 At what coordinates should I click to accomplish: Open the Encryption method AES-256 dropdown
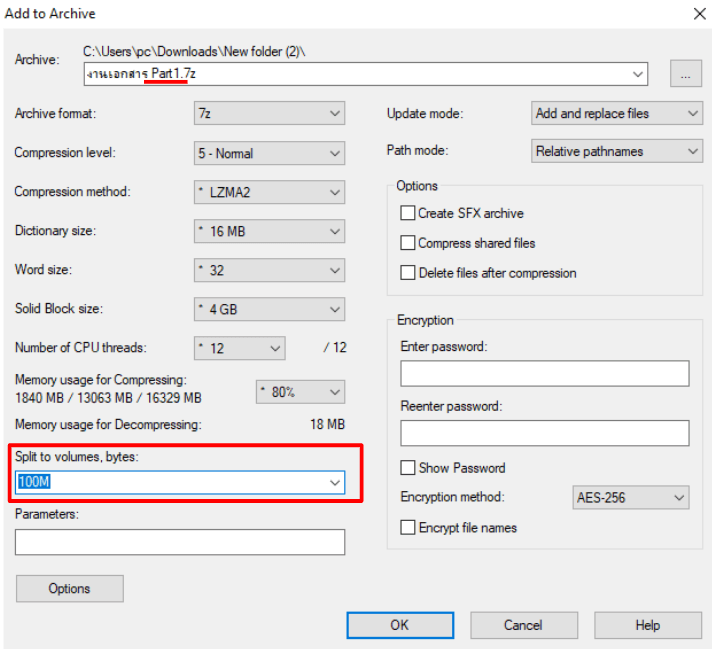pyautogui.click(x=631, y=498)
